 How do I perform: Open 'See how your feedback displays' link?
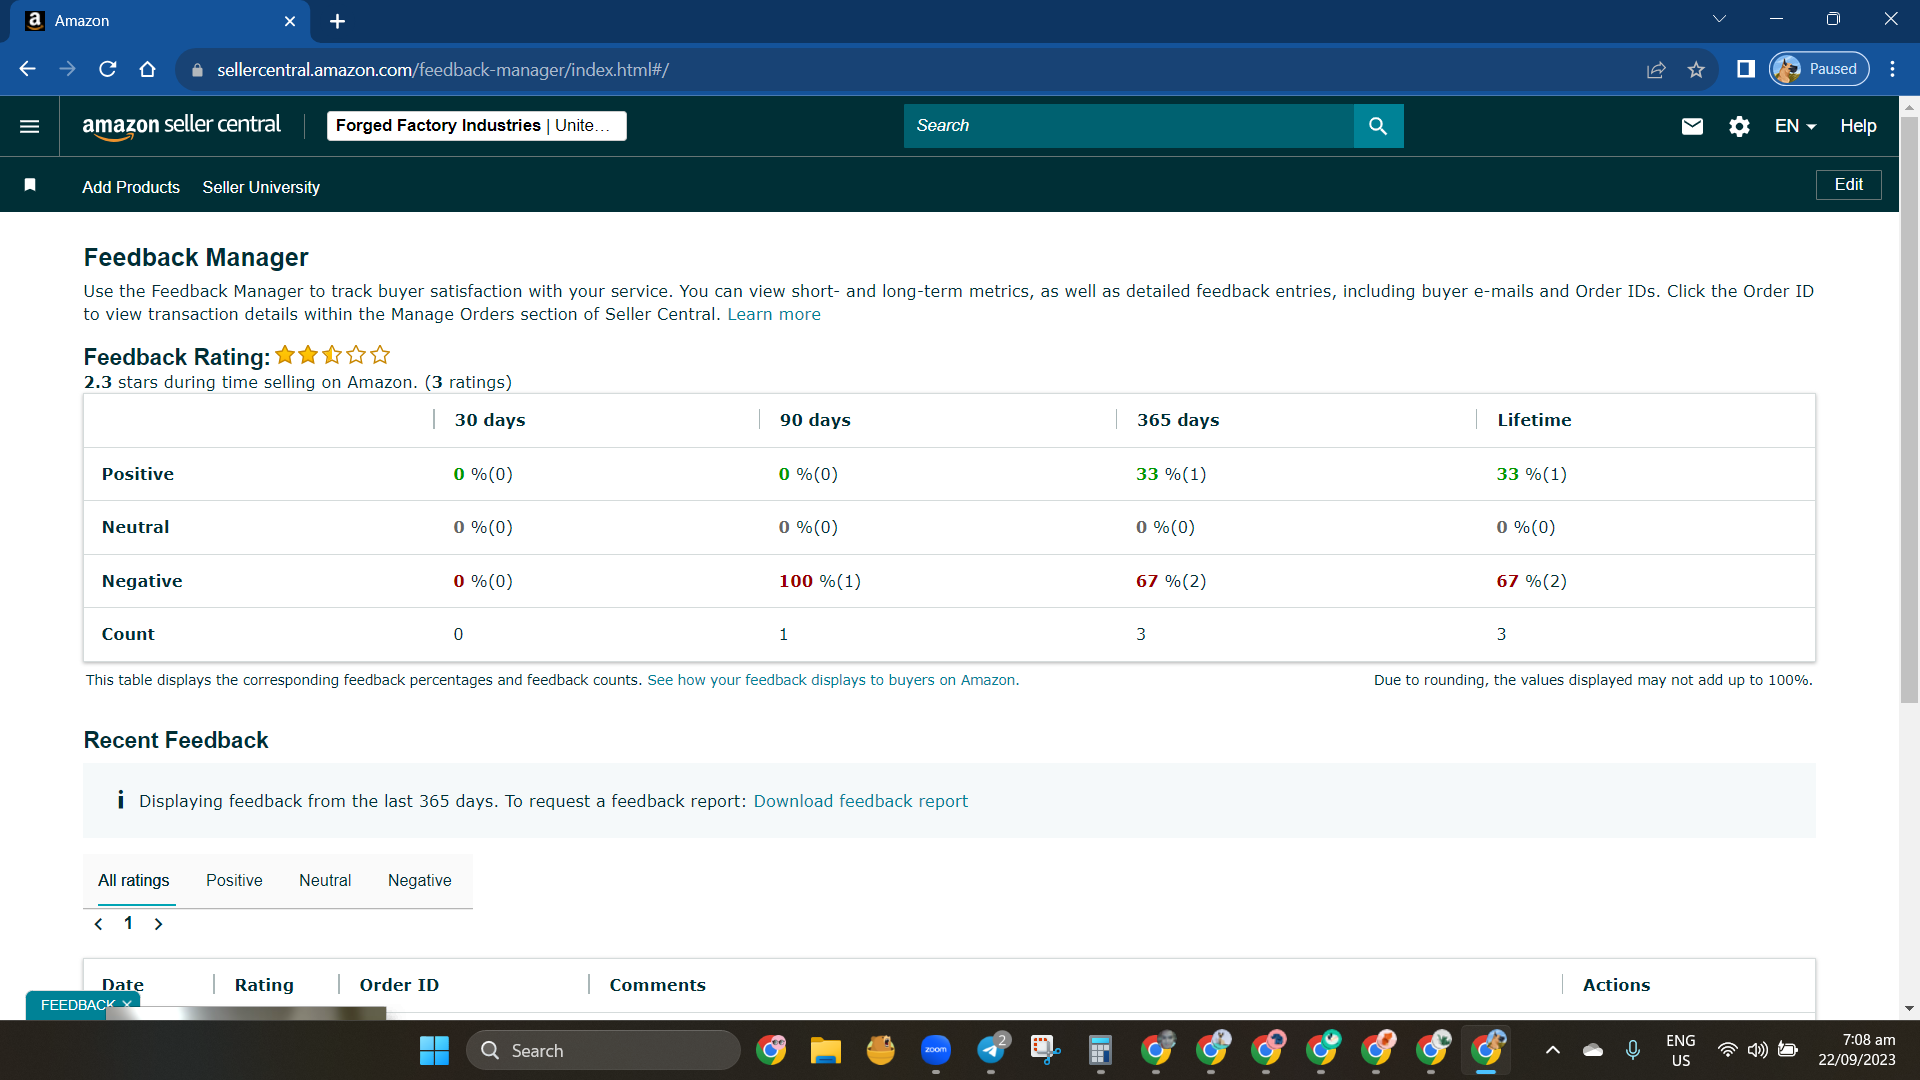pos(833,680)
